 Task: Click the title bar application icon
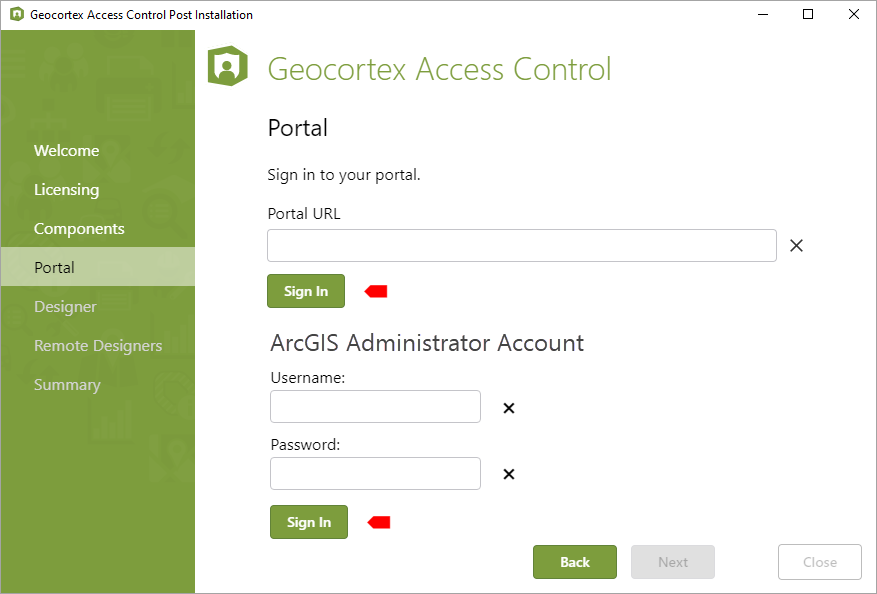coord(17,14)
